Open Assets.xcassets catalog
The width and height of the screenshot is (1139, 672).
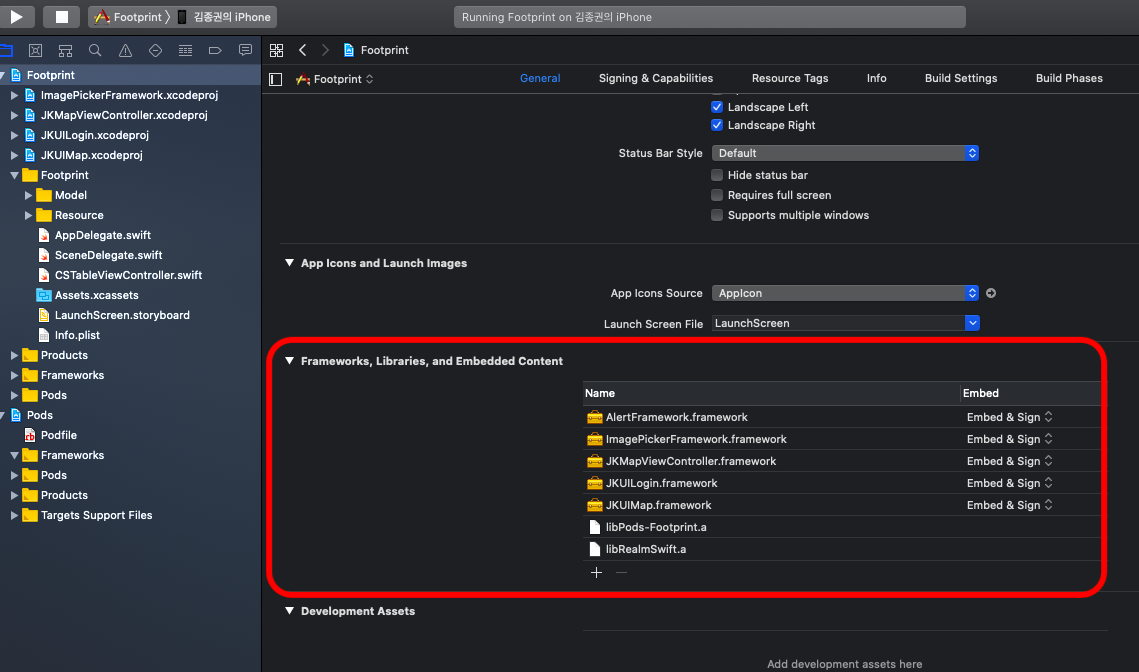pos(96,295)
